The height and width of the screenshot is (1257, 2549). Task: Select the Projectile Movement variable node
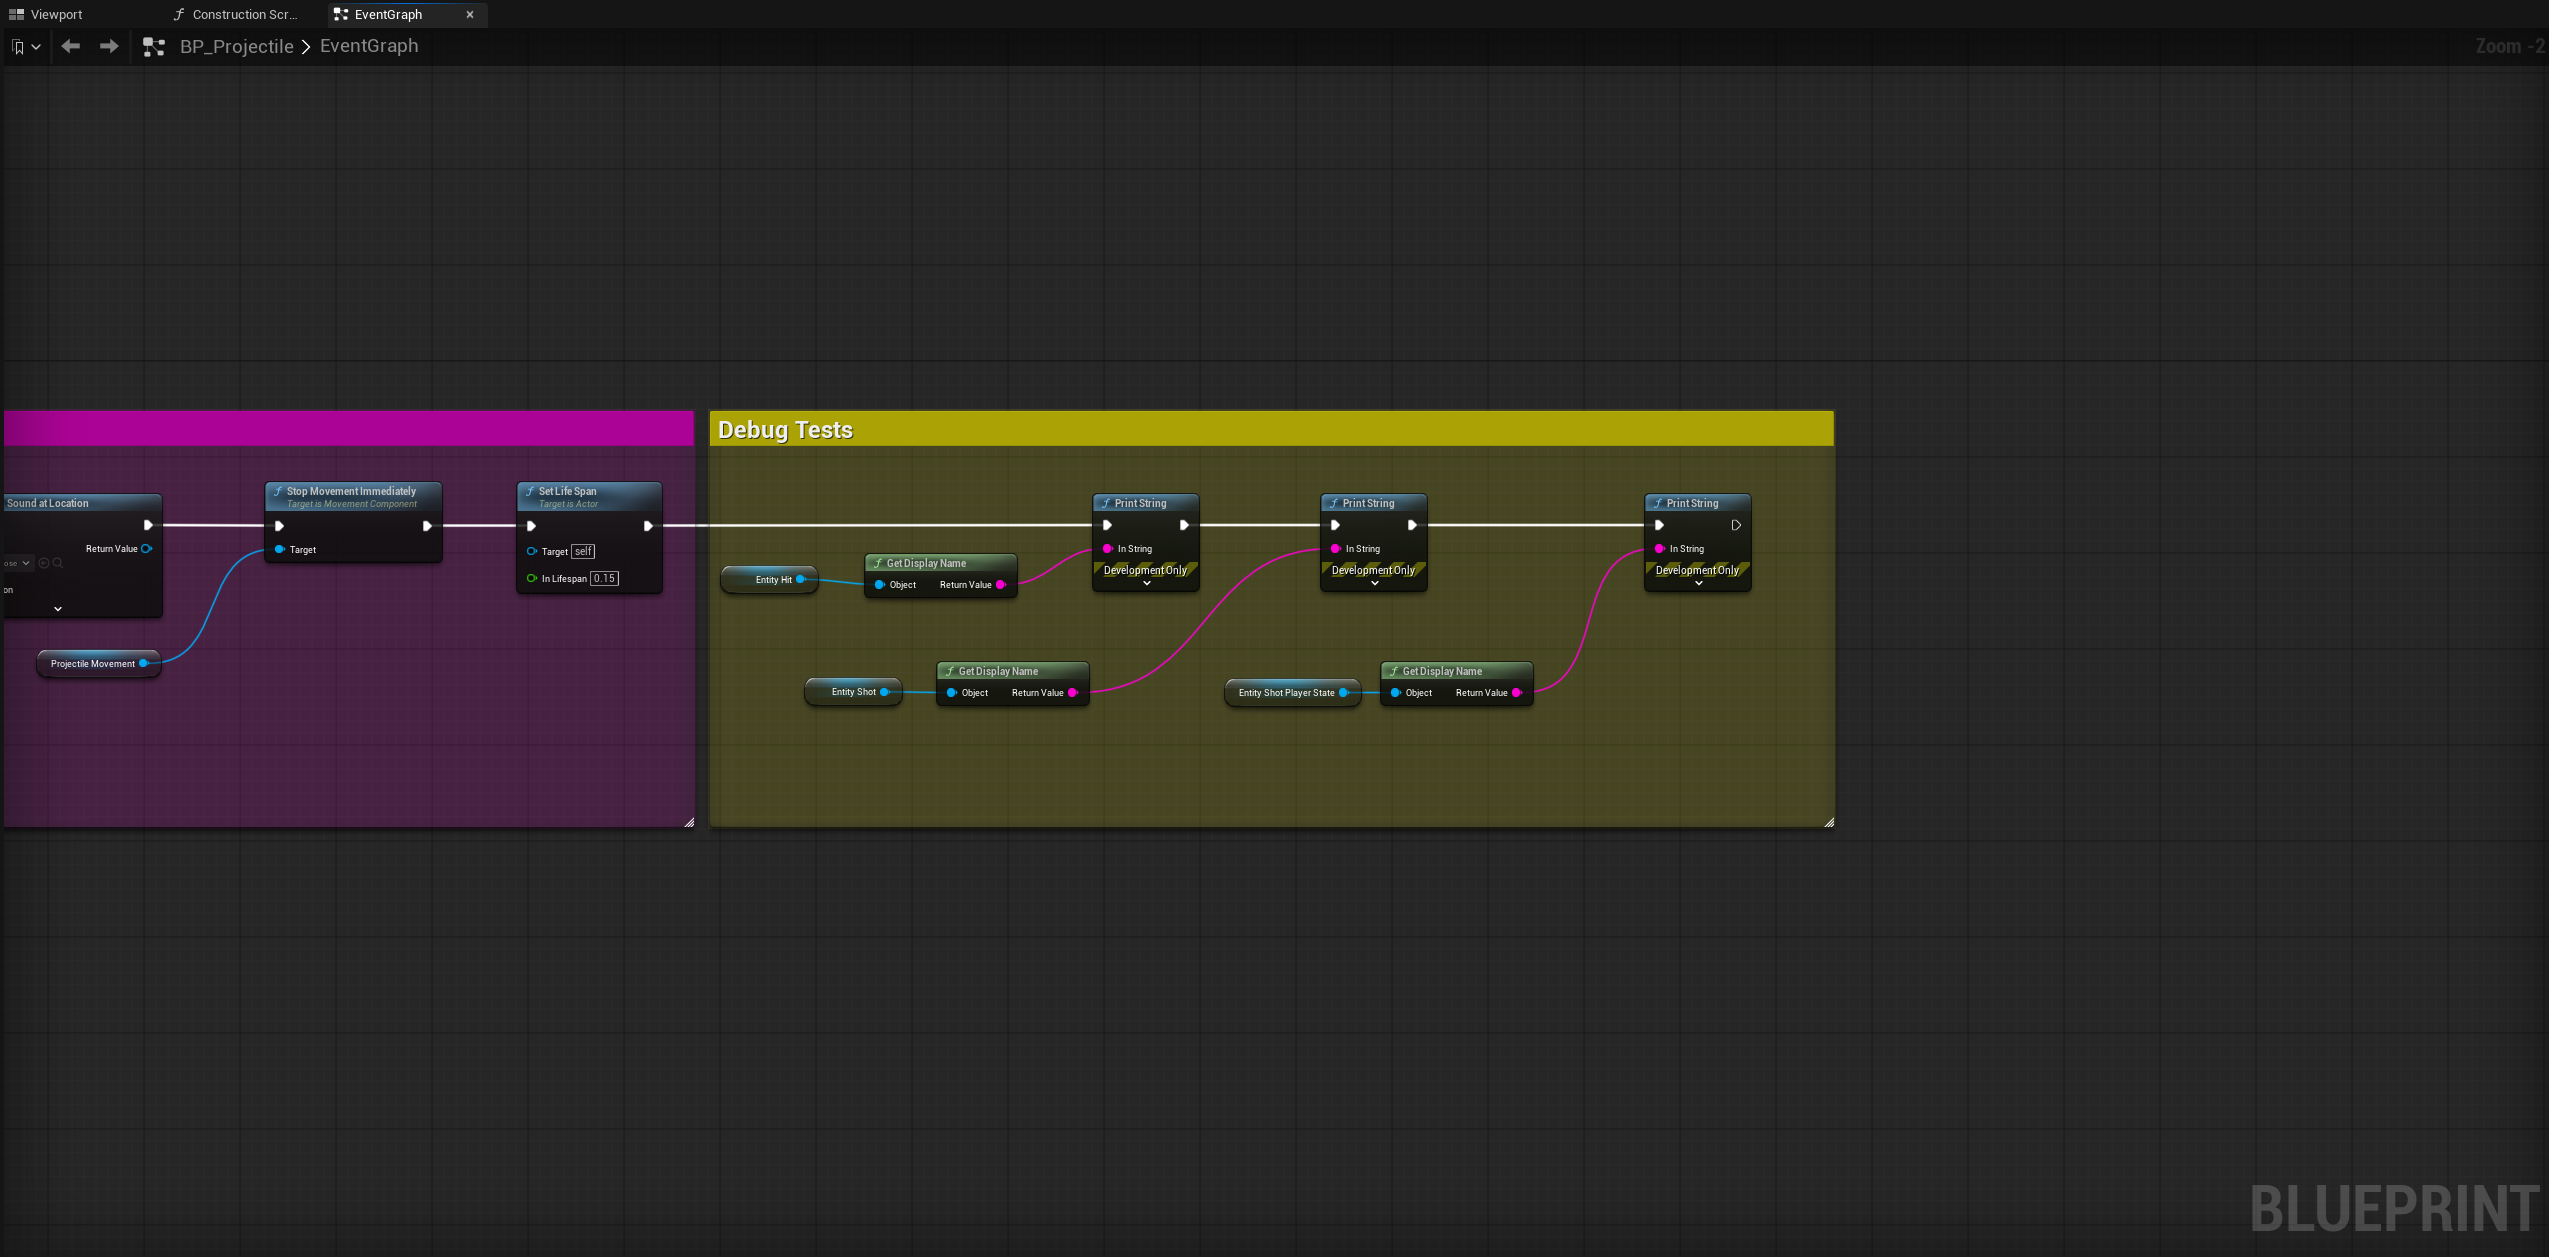pos(98,663)
